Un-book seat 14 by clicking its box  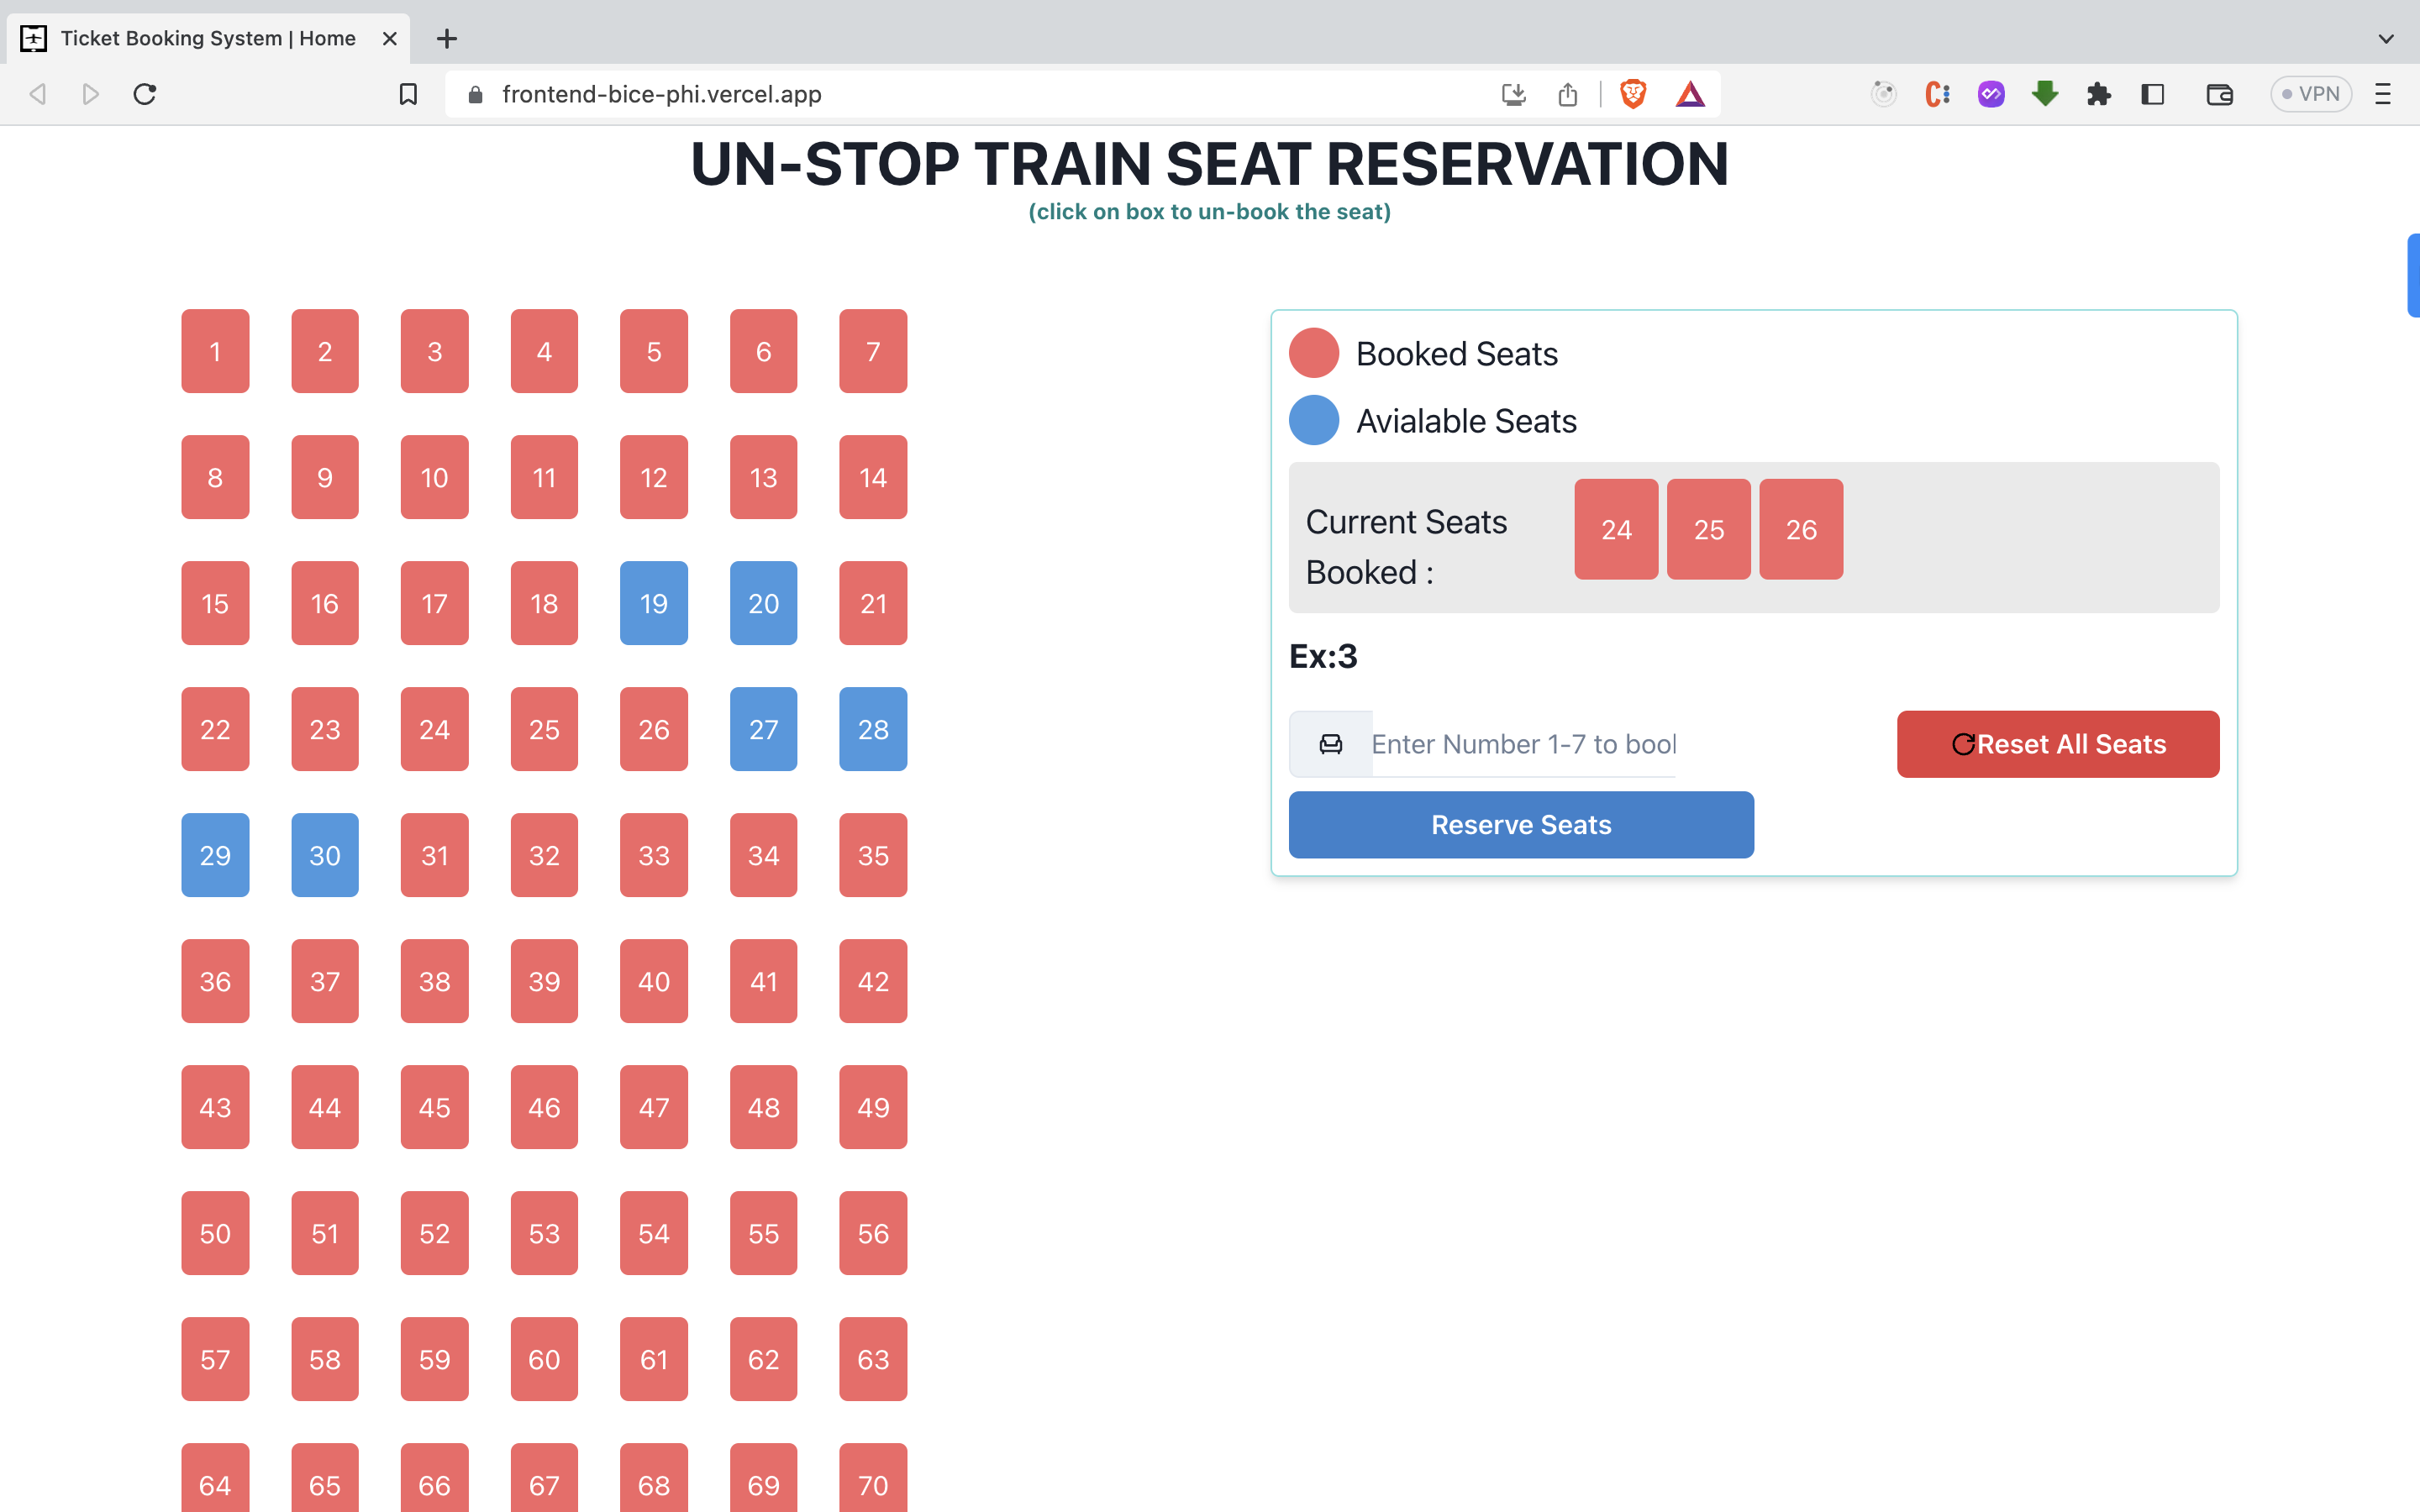872,477
